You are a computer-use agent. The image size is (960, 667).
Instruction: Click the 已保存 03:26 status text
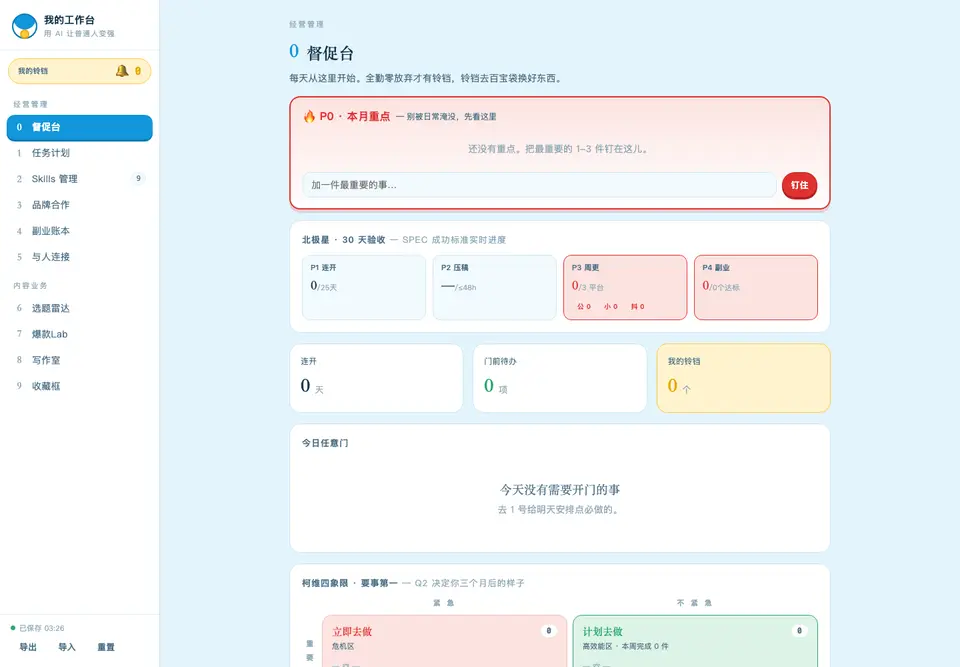point(41,628)
